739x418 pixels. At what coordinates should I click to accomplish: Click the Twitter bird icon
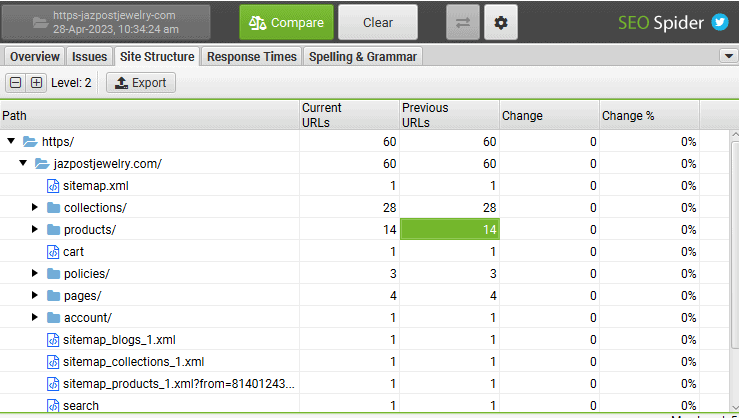coord(720,22)
